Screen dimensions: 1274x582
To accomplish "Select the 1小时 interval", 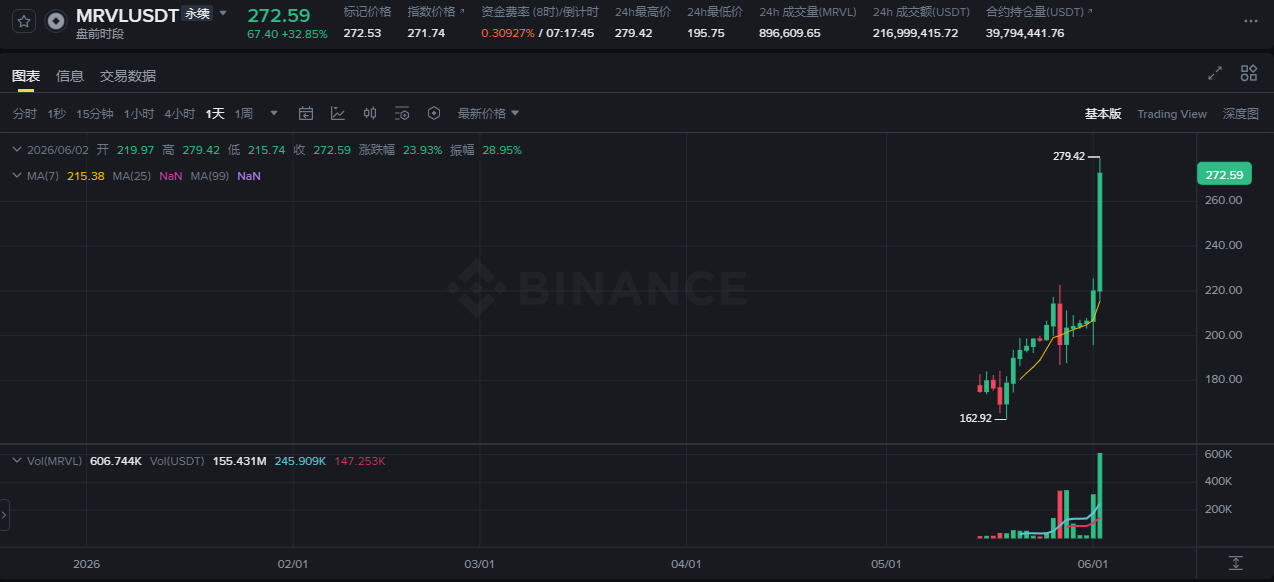I will tap(139, 114).
